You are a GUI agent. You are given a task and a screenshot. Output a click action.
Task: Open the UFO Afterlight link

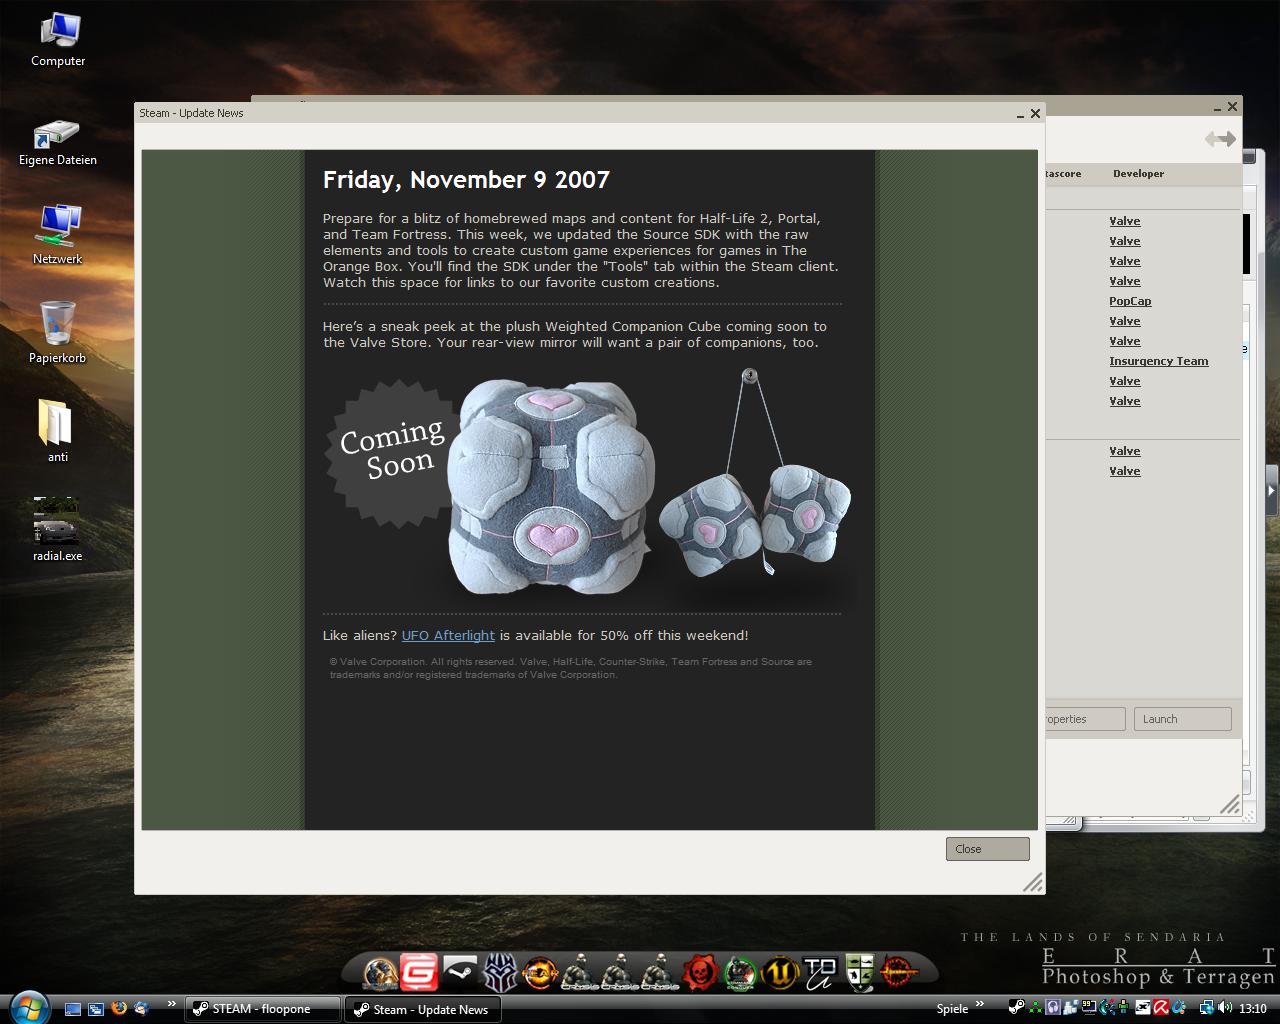[448, 636]
